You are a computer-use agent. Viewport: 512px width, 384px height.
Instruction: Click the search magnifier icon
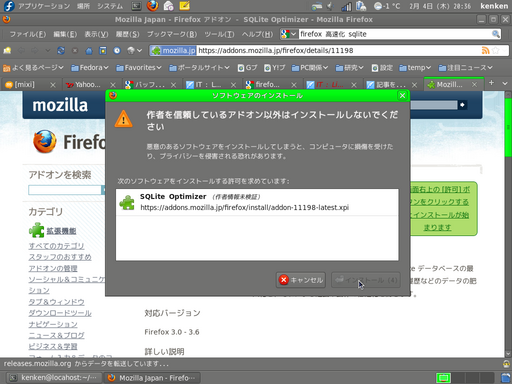pos(496,34)
